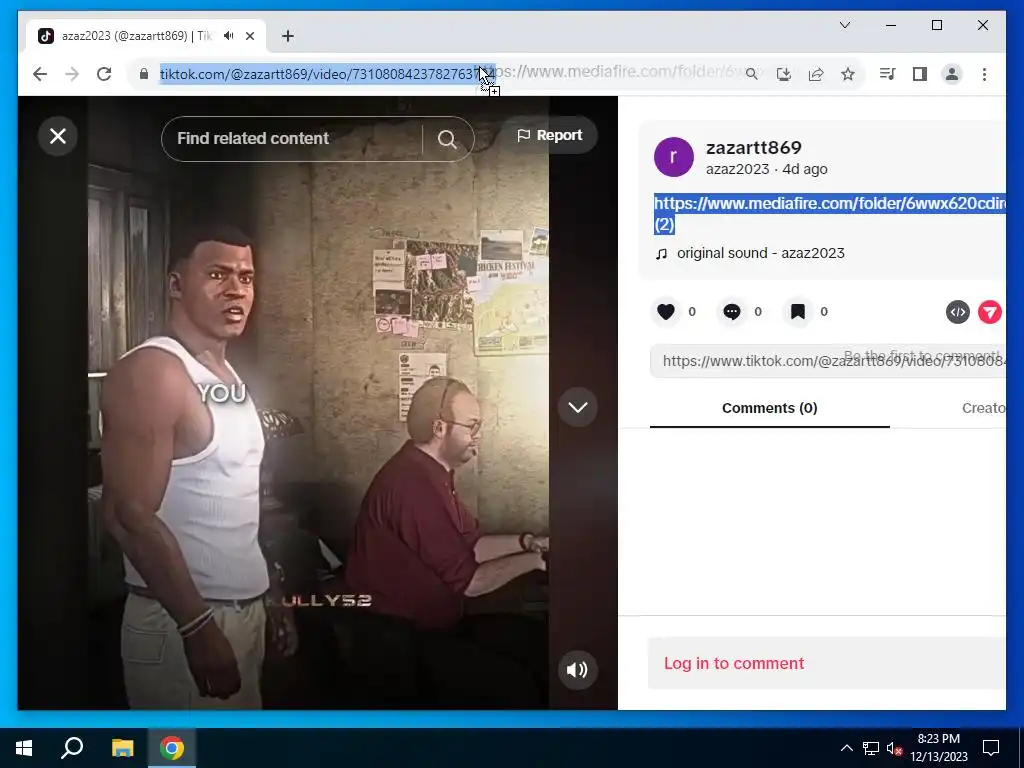Open comments via speech bubble icon
This screenshot has width=1024, height=768.
point(731,312)
